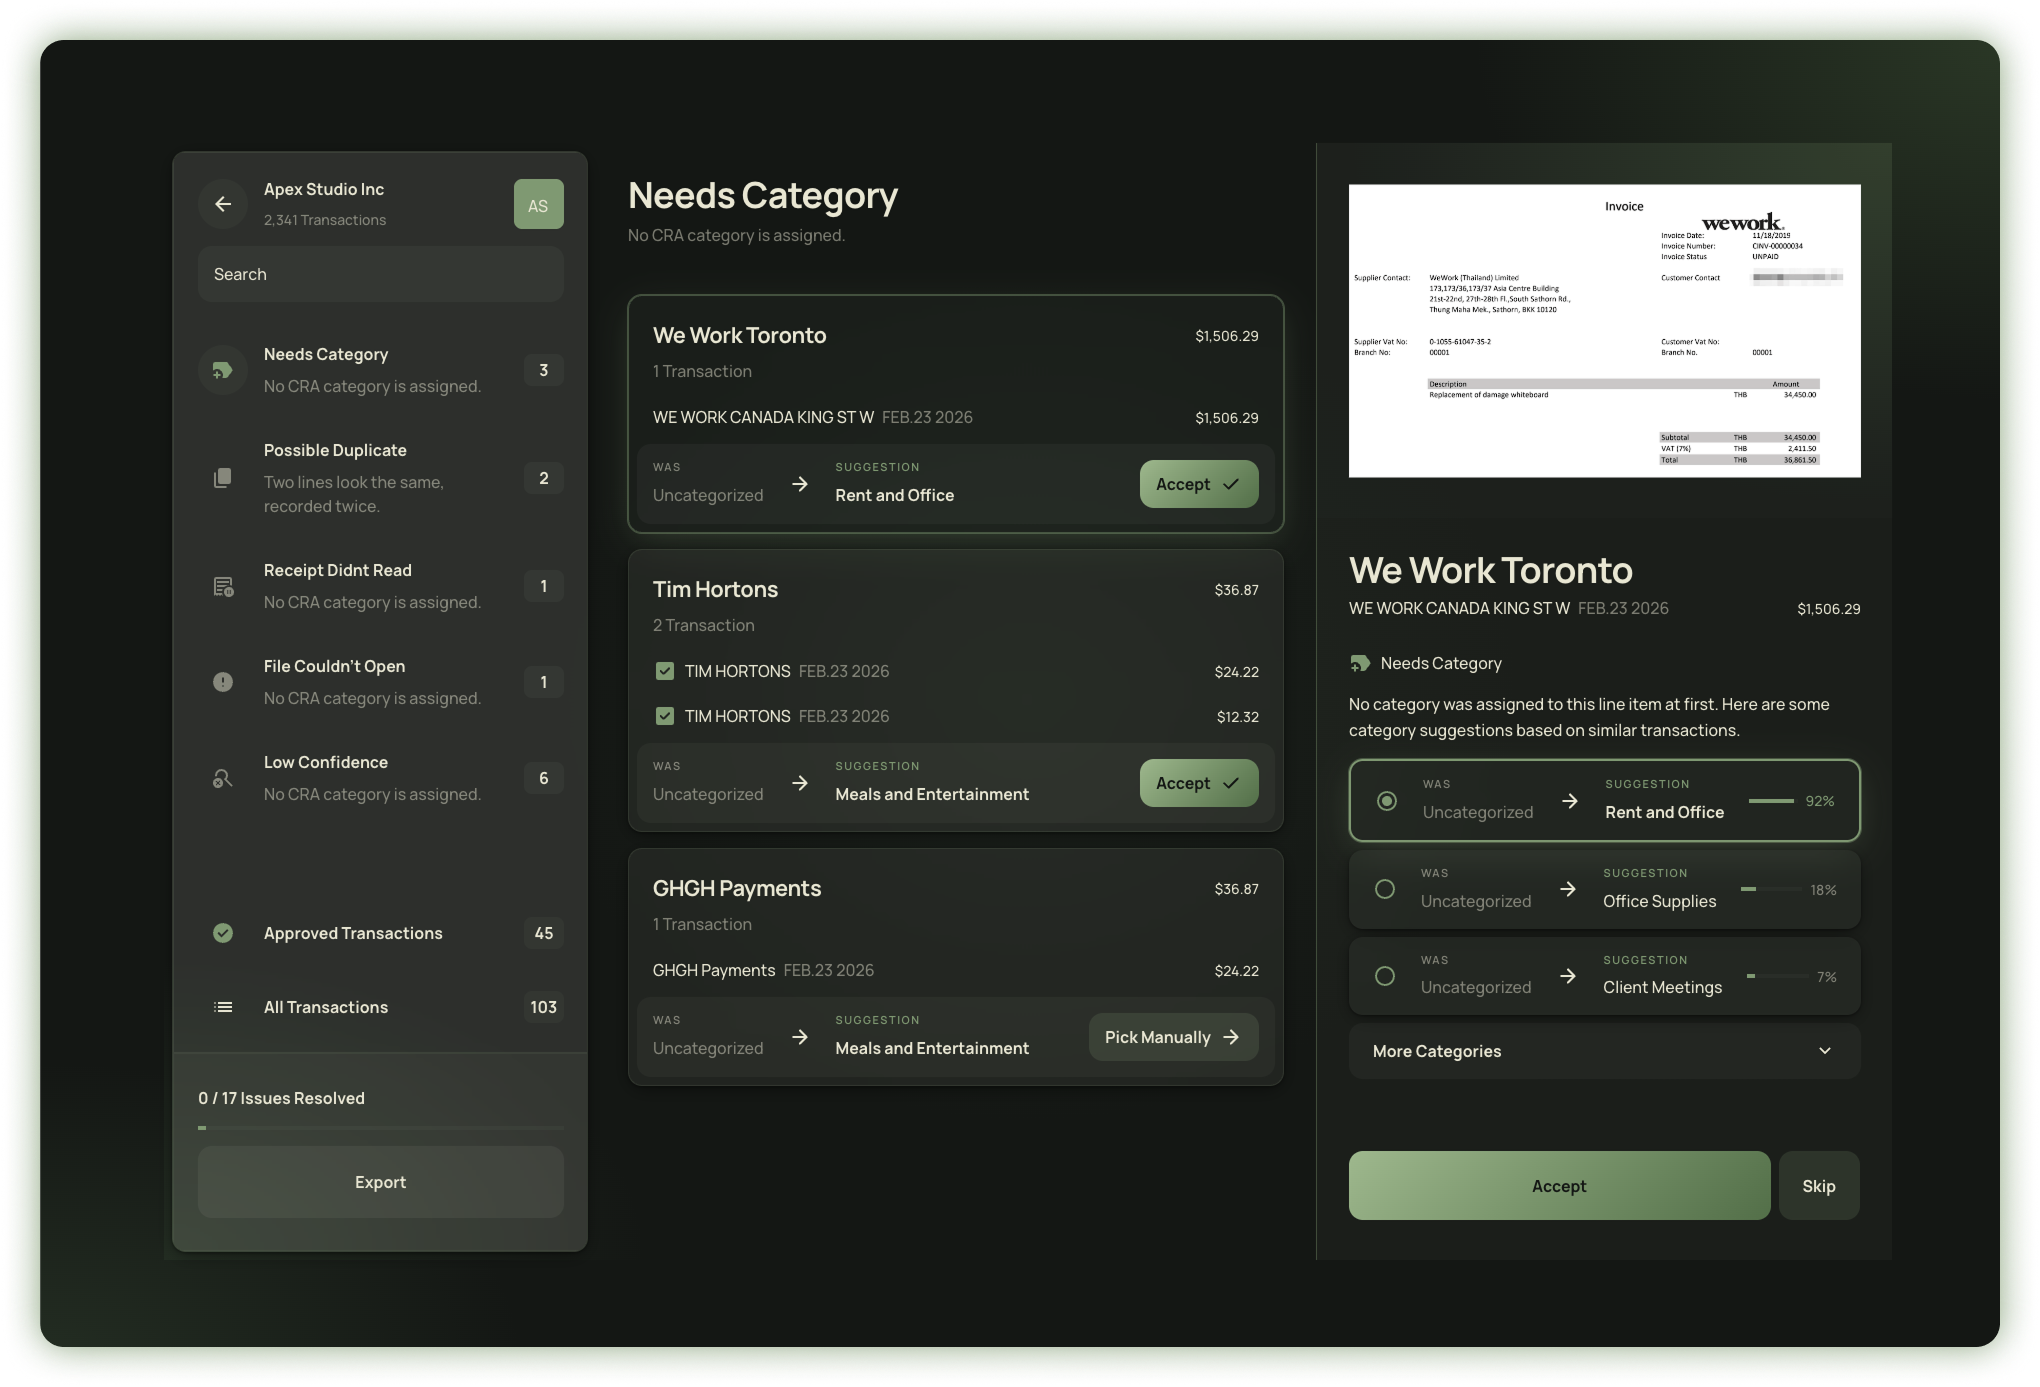This screenshot has width=2040, height=1387.
Task: Click the Export button
Action: [381, 1182]
